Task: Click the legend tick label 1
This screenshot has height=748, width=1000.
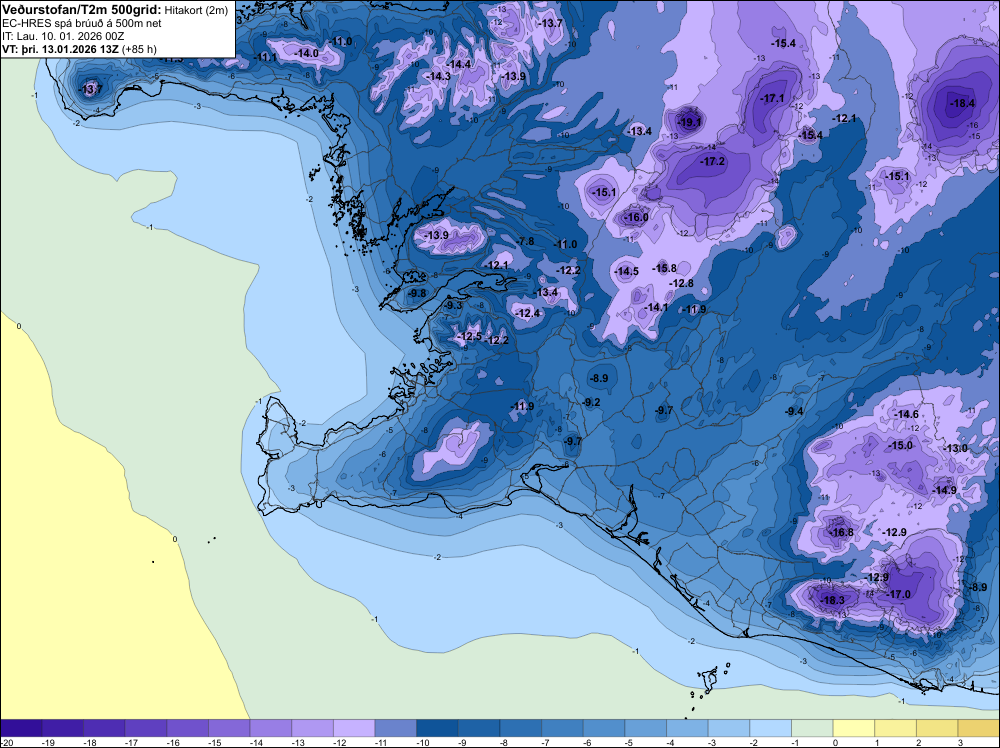Action: [878, 742]
